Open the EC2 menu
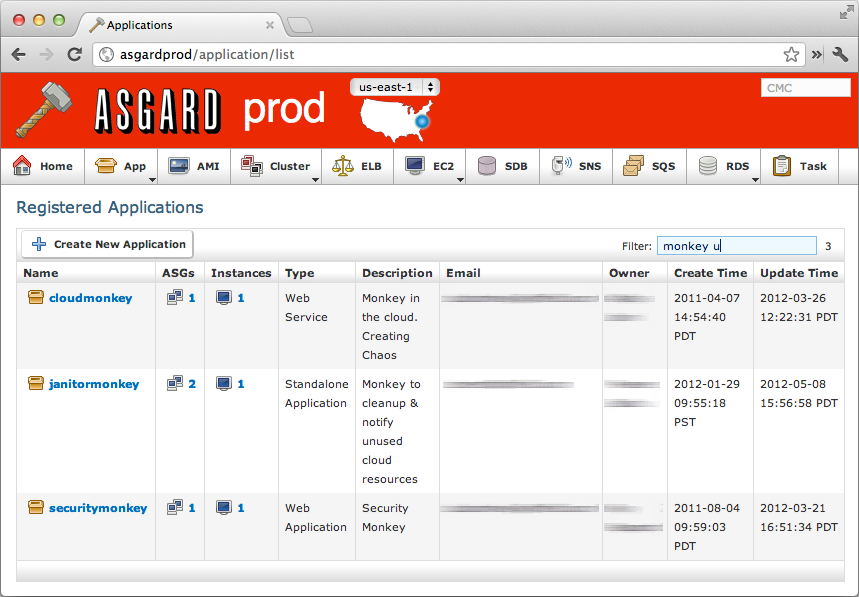 click(x=430, y=166)
